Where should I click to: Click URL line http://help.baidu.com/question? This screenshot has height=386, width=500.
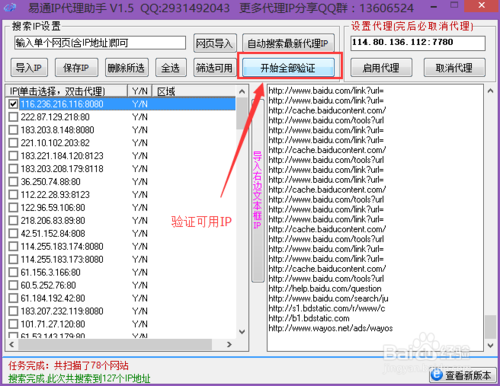click(x=325, y=289)
